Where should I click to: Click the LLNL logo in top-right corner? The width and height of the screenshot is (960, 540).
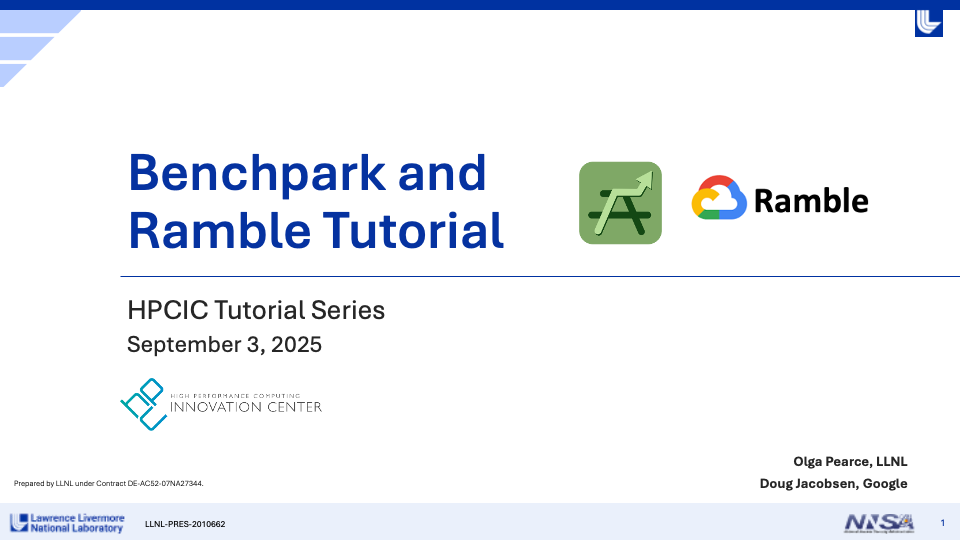pyautogui.click(x=929, y=23)
